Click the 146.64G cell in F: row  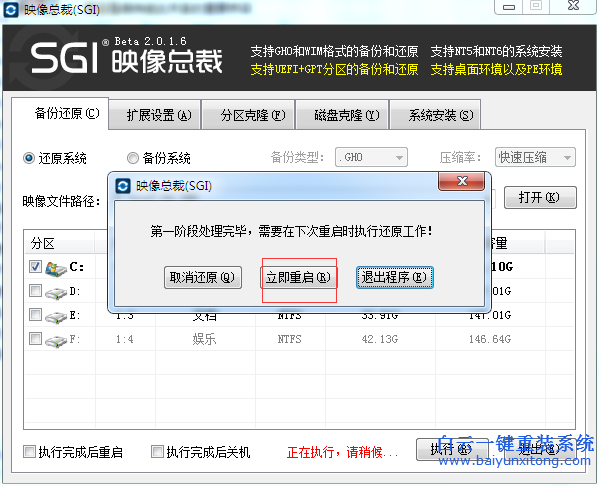490,339
